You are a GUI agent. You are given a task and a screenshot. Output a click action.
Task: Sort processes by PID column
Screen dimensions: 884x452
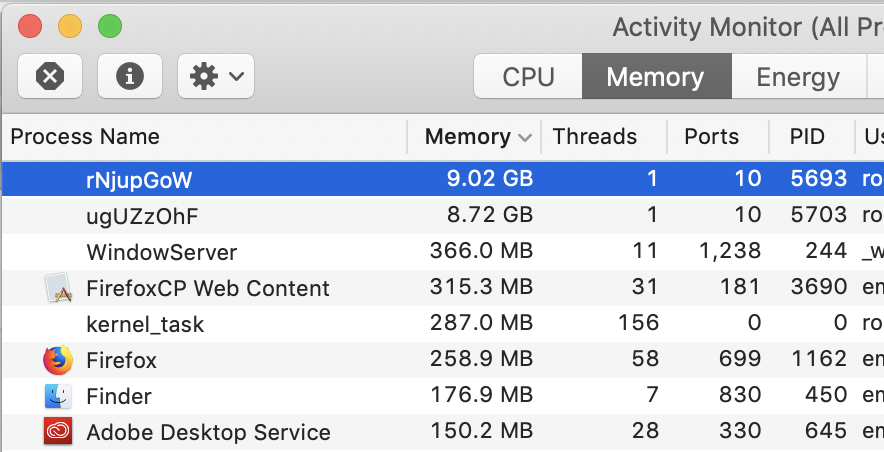807,137
